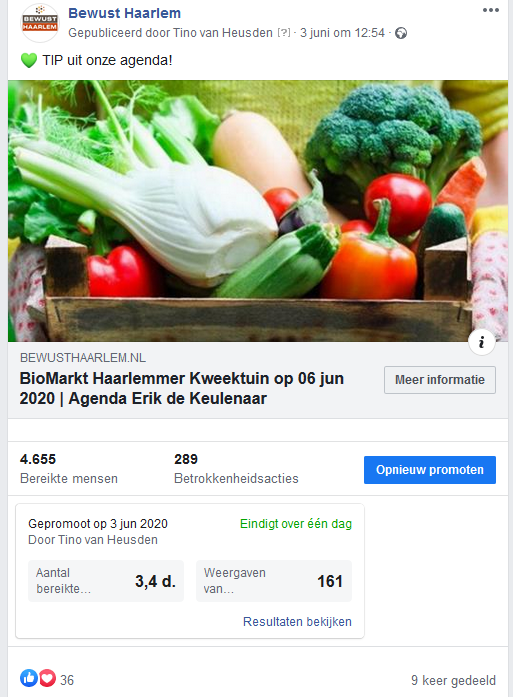Click the post timestamp 3 juni om 12:54
Image resolution: width=513 pixels, height=697 pixels.
point(342,33)
